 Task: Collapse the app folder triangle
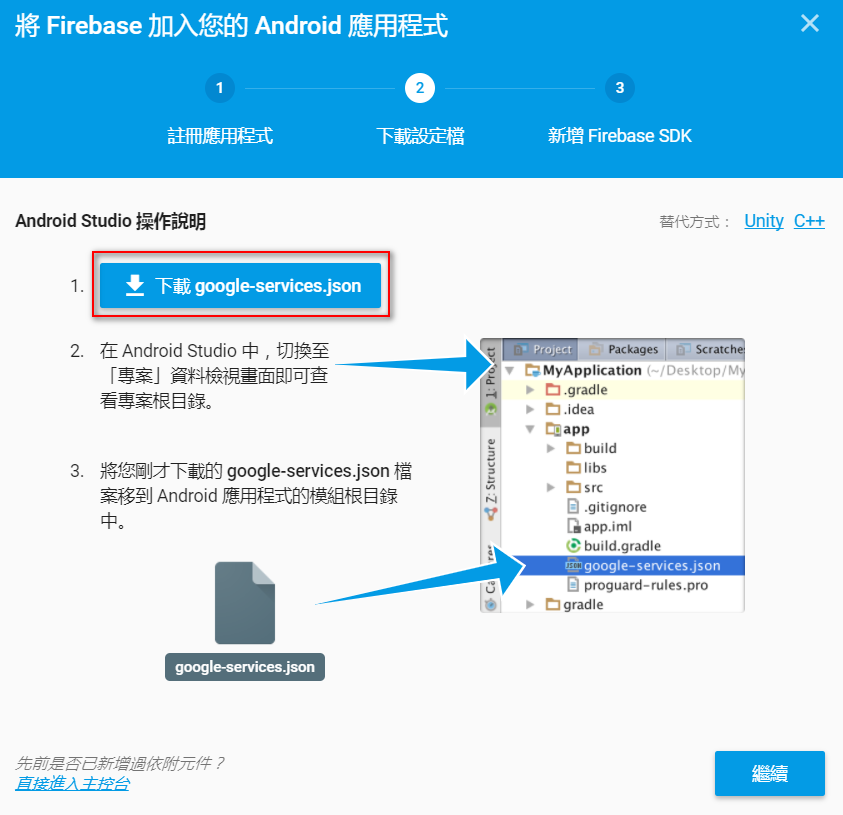pos(530,429)
